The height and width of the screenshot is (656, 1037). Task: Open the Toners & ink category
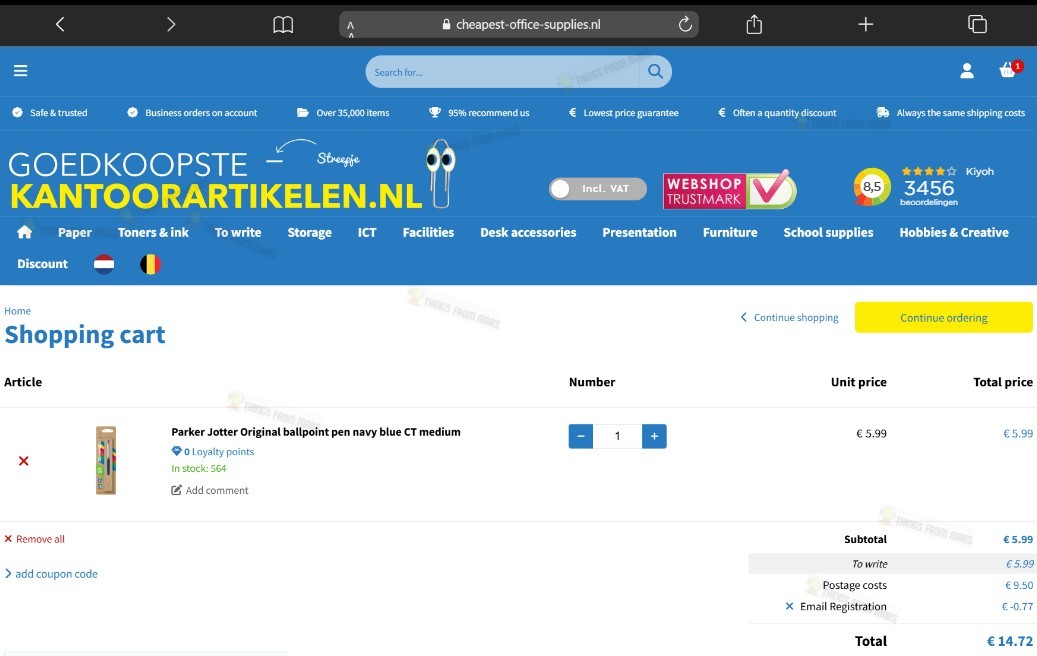pos(153,233)
